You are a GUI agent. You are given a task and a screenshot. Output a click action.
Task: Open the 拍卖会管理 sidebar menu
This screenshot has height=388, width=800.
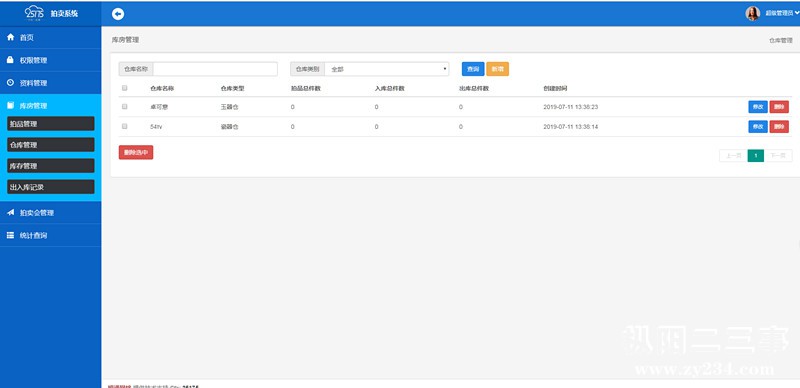pyautogui.click(x=51, y=212)
